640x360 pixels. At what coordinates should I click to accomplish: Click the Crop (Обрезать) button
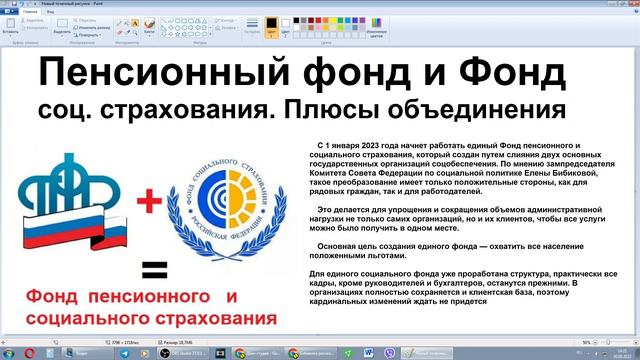pyautogui.click(x=84, y=20)
